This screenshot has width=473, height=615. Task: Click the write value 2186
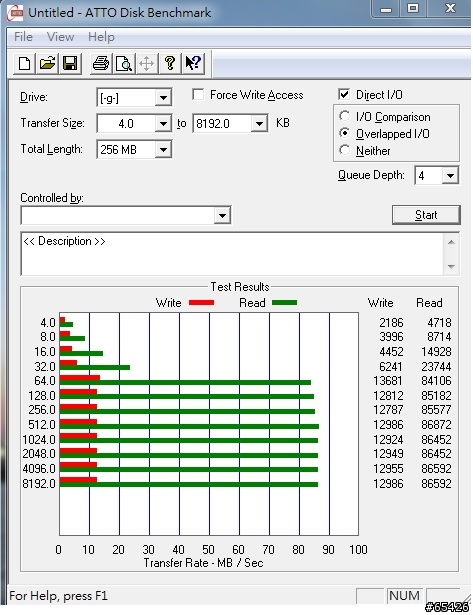pyautogui.click(x=391, y=323)
